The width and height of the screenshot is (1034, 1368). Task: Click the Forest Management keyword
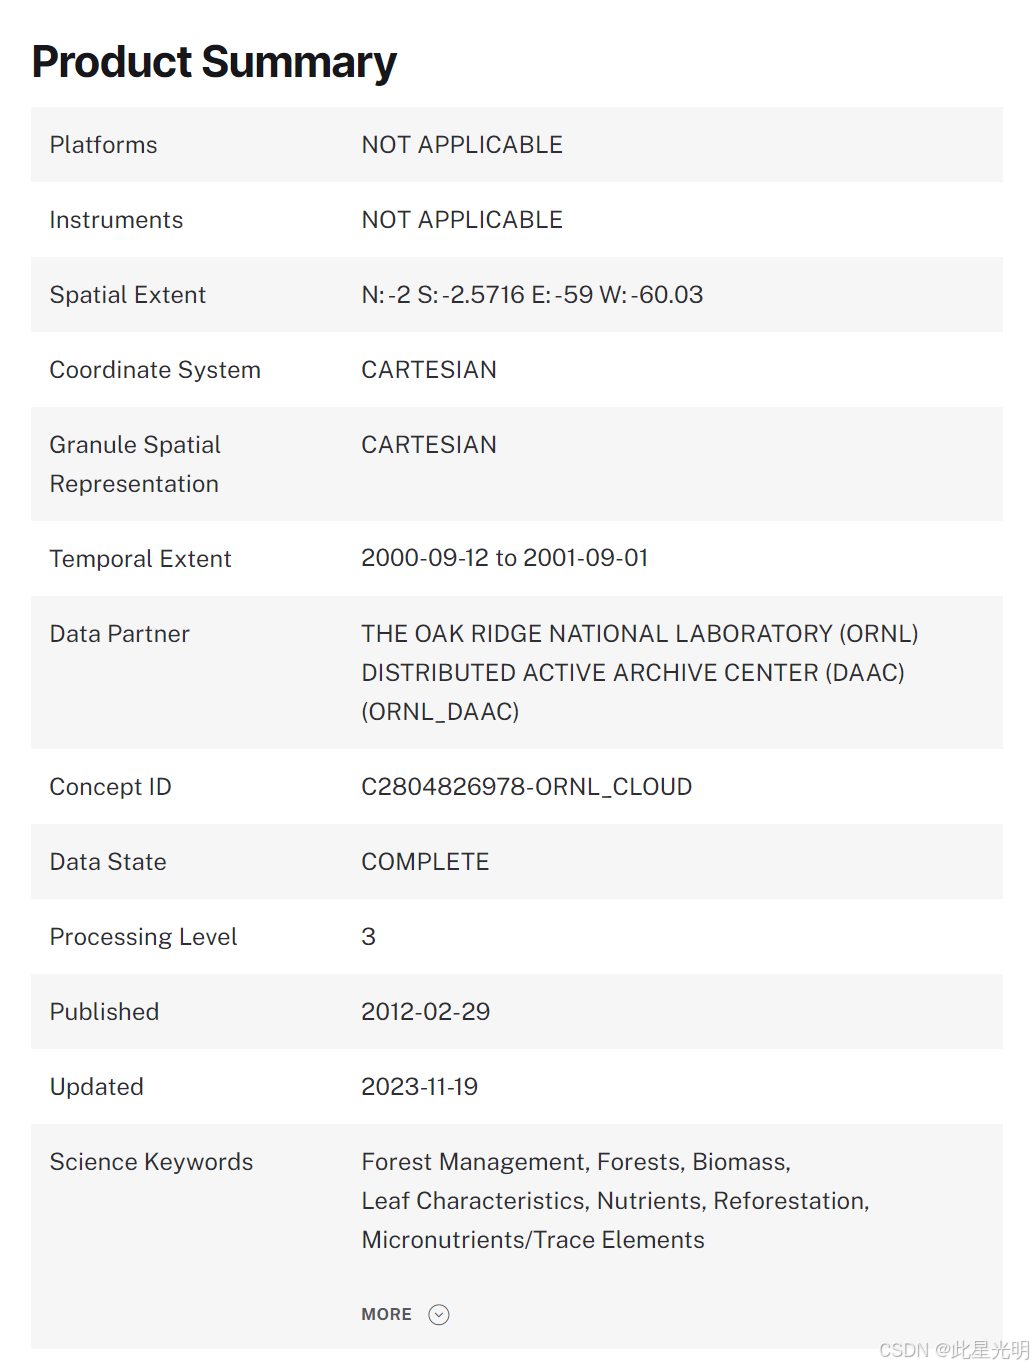coord(472,1162)
